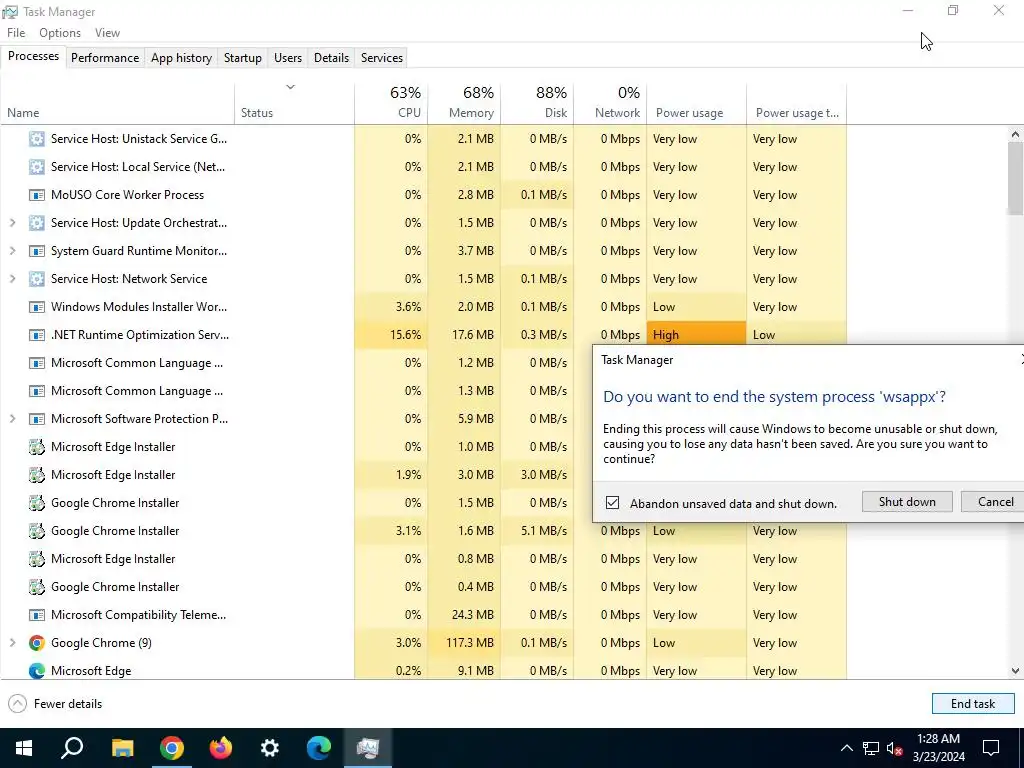Click the Service Host: Update Orchestrator gear icon
Viewport: 1024px width, 768px height.
point(37,223)
